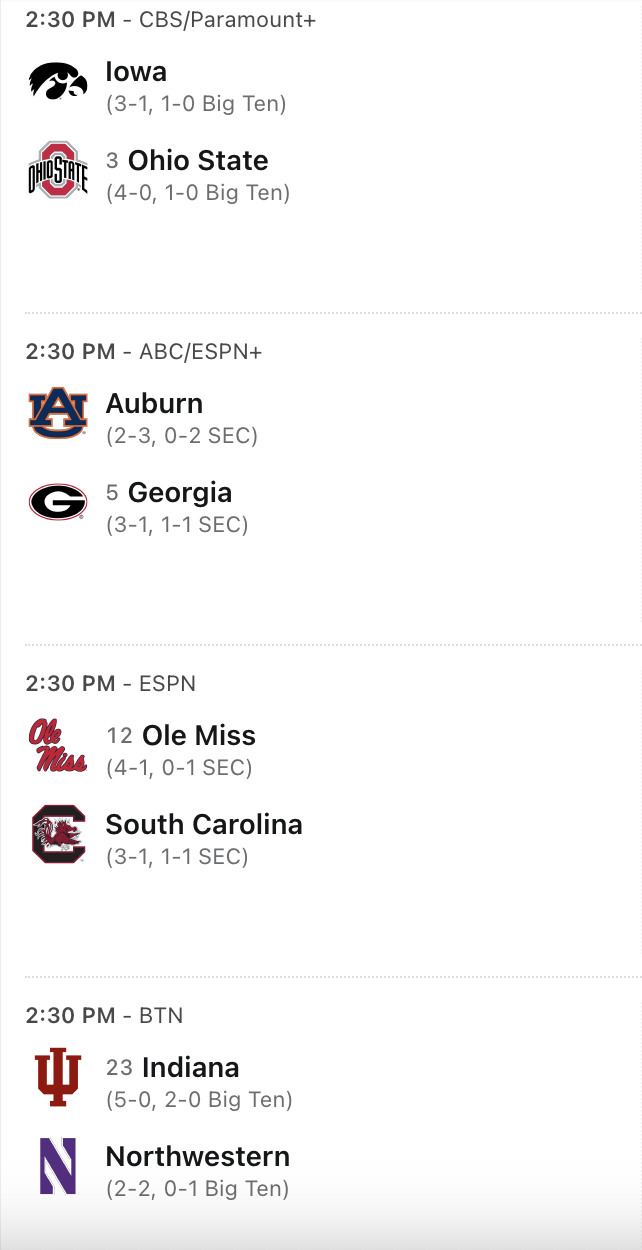Select the 2:30 PM ESPN game header
642x1250 pixels.
click(111, 683)
